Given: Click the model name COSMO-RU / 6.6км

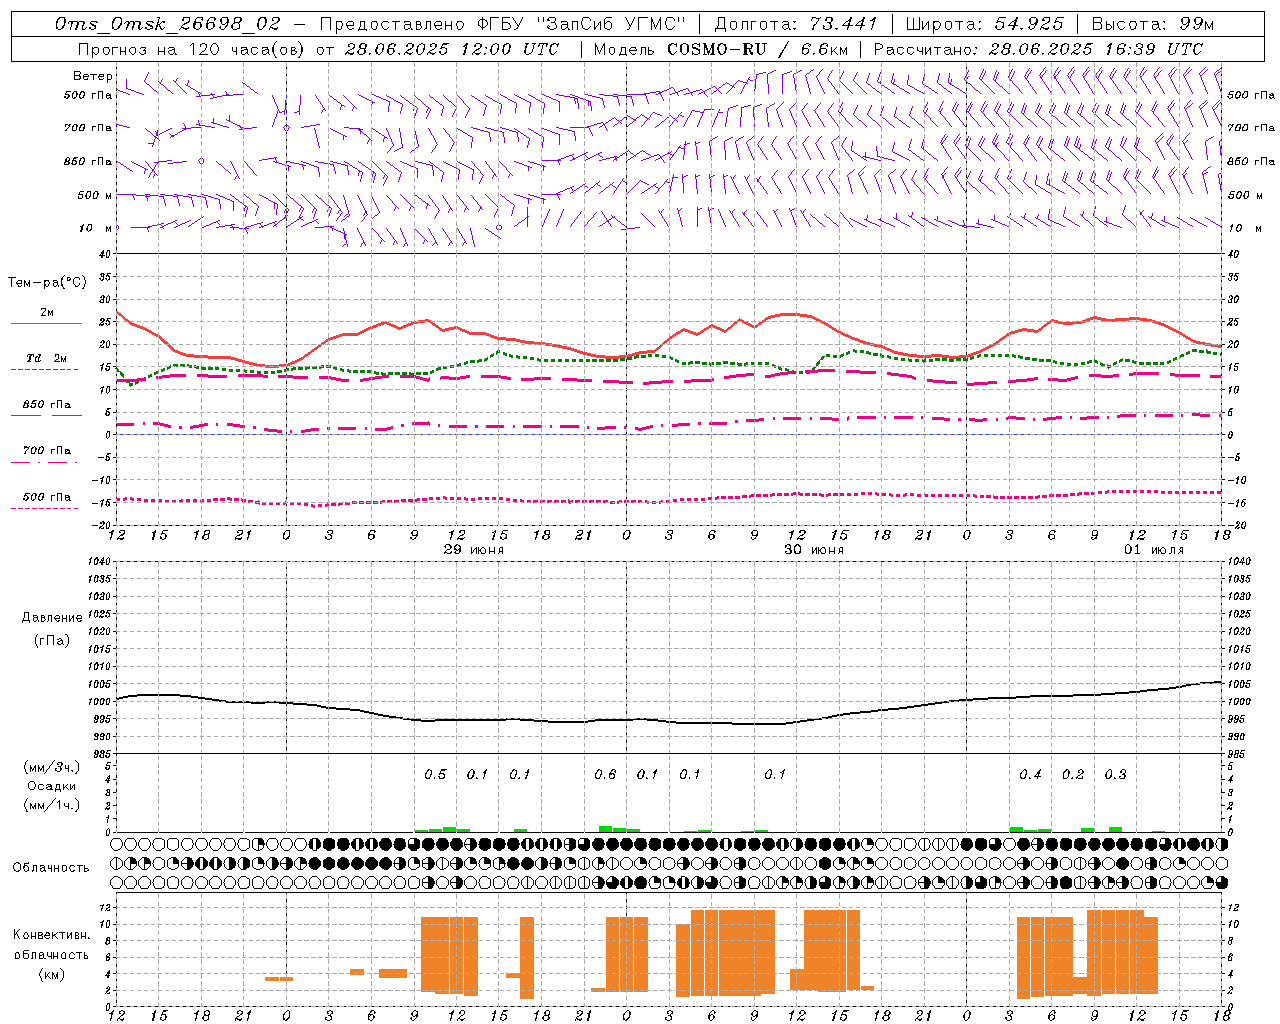Looking at the screenshot, I should pyautogui.click(x=757, y=49).
